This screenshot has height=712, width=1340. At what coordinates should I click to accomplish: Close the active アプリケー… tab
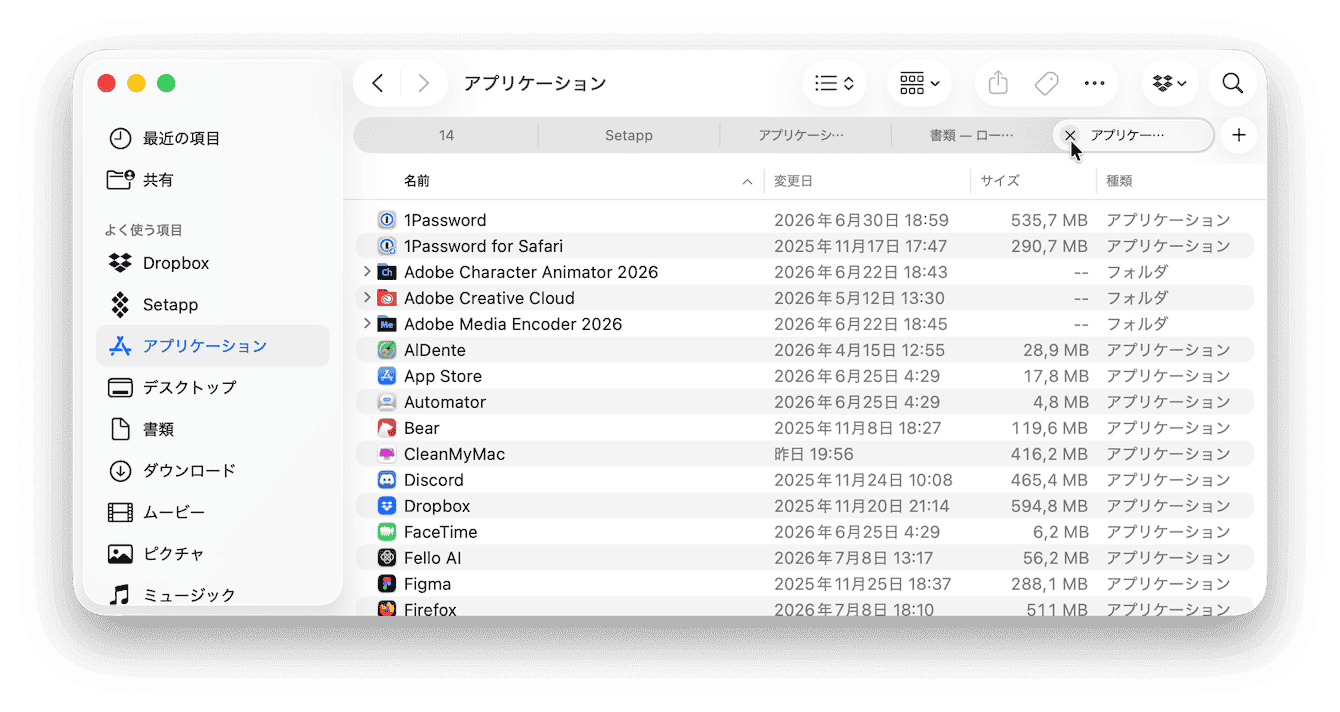tap(1070, 135)
